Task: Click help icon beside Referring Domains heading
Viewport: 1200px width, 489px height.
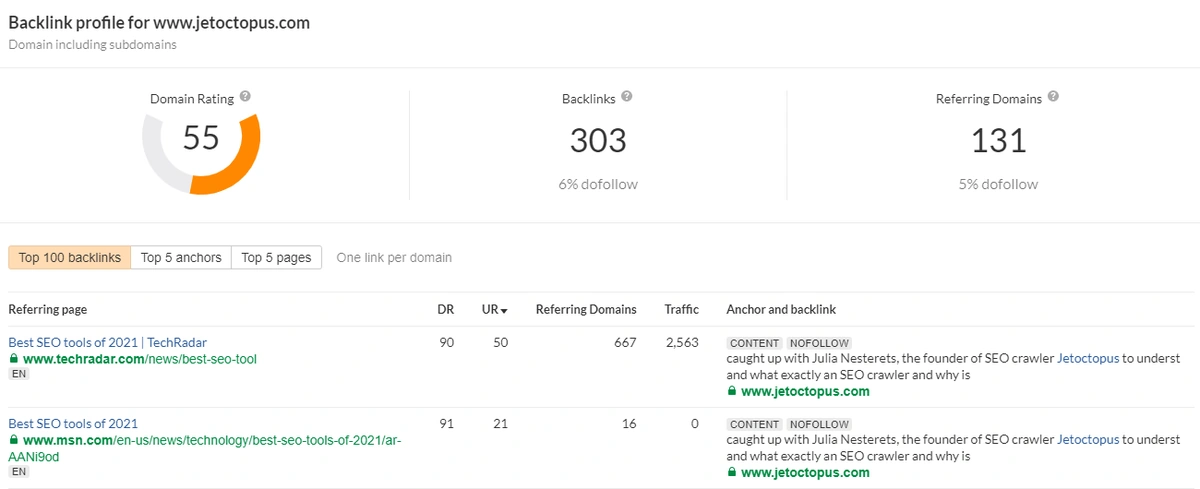Action: coord(1053,97)
